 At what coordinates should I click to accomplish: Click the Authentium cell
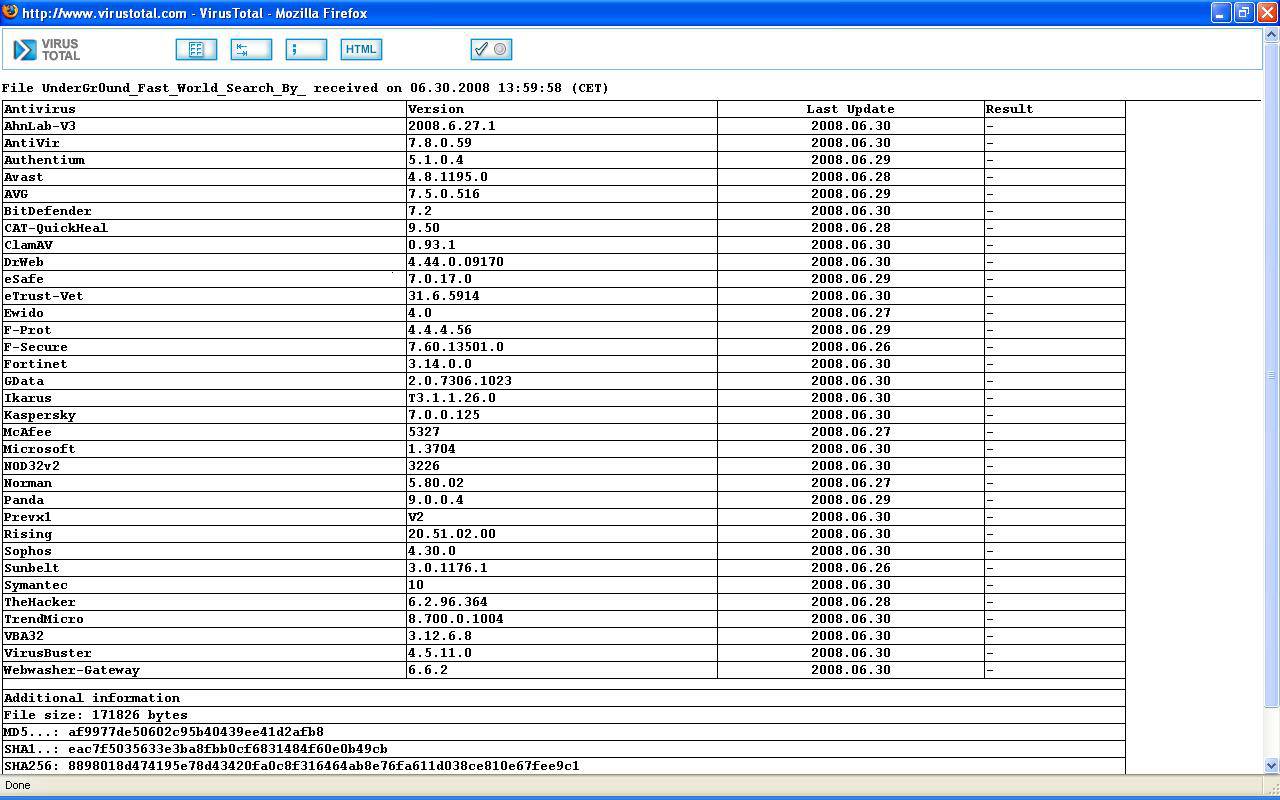point(44,160)
